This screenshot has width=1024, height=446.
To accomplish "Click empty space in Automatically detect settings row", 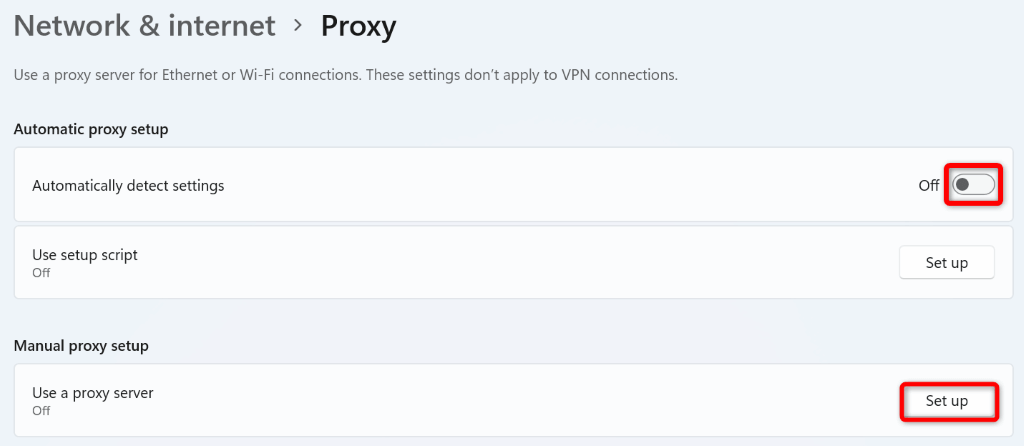I will pos(550,185).
